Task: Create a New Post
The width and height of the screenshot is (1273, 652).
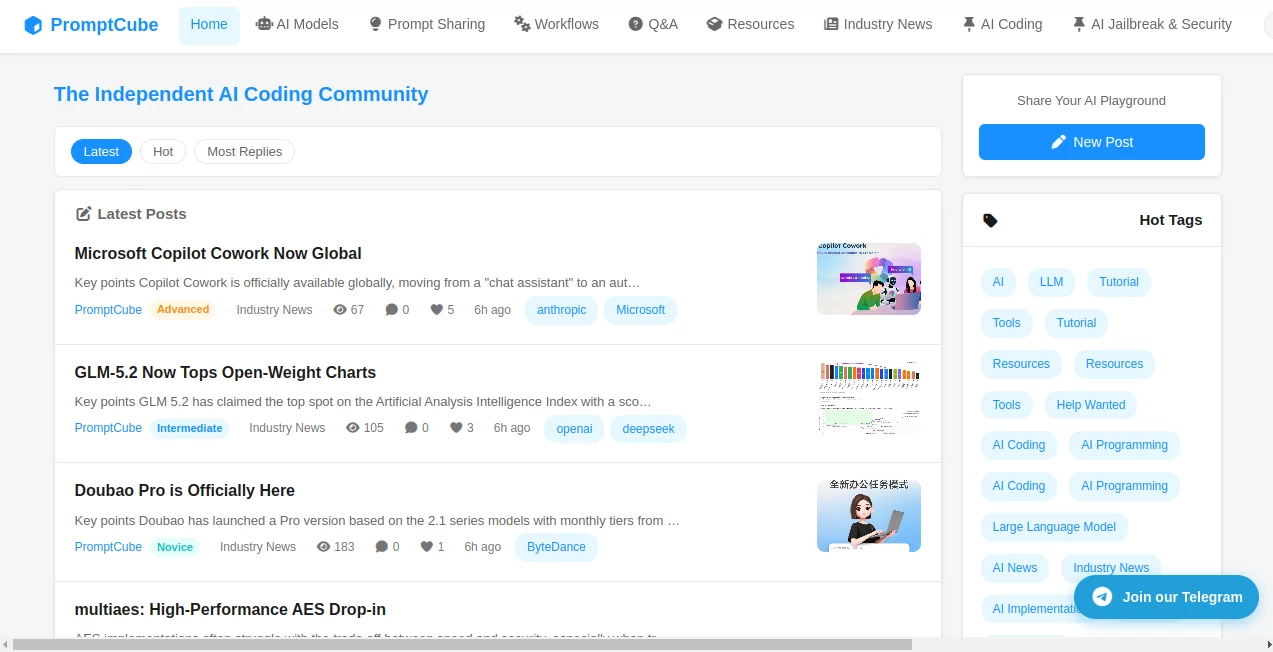Action: pyautogui.click(x=1092, y=142)
